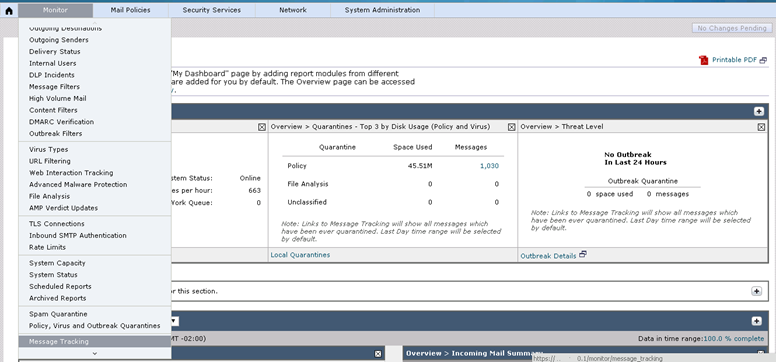The image size is (776, 362).
Task: Open the Network menu
Action: pyautogui.click(x=293, y=10)
